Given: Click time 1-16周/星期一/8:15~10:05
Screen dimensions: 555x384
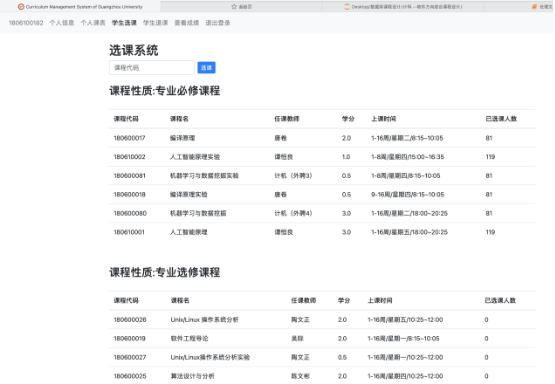Looking at the screenshot, I should [404, 338].
